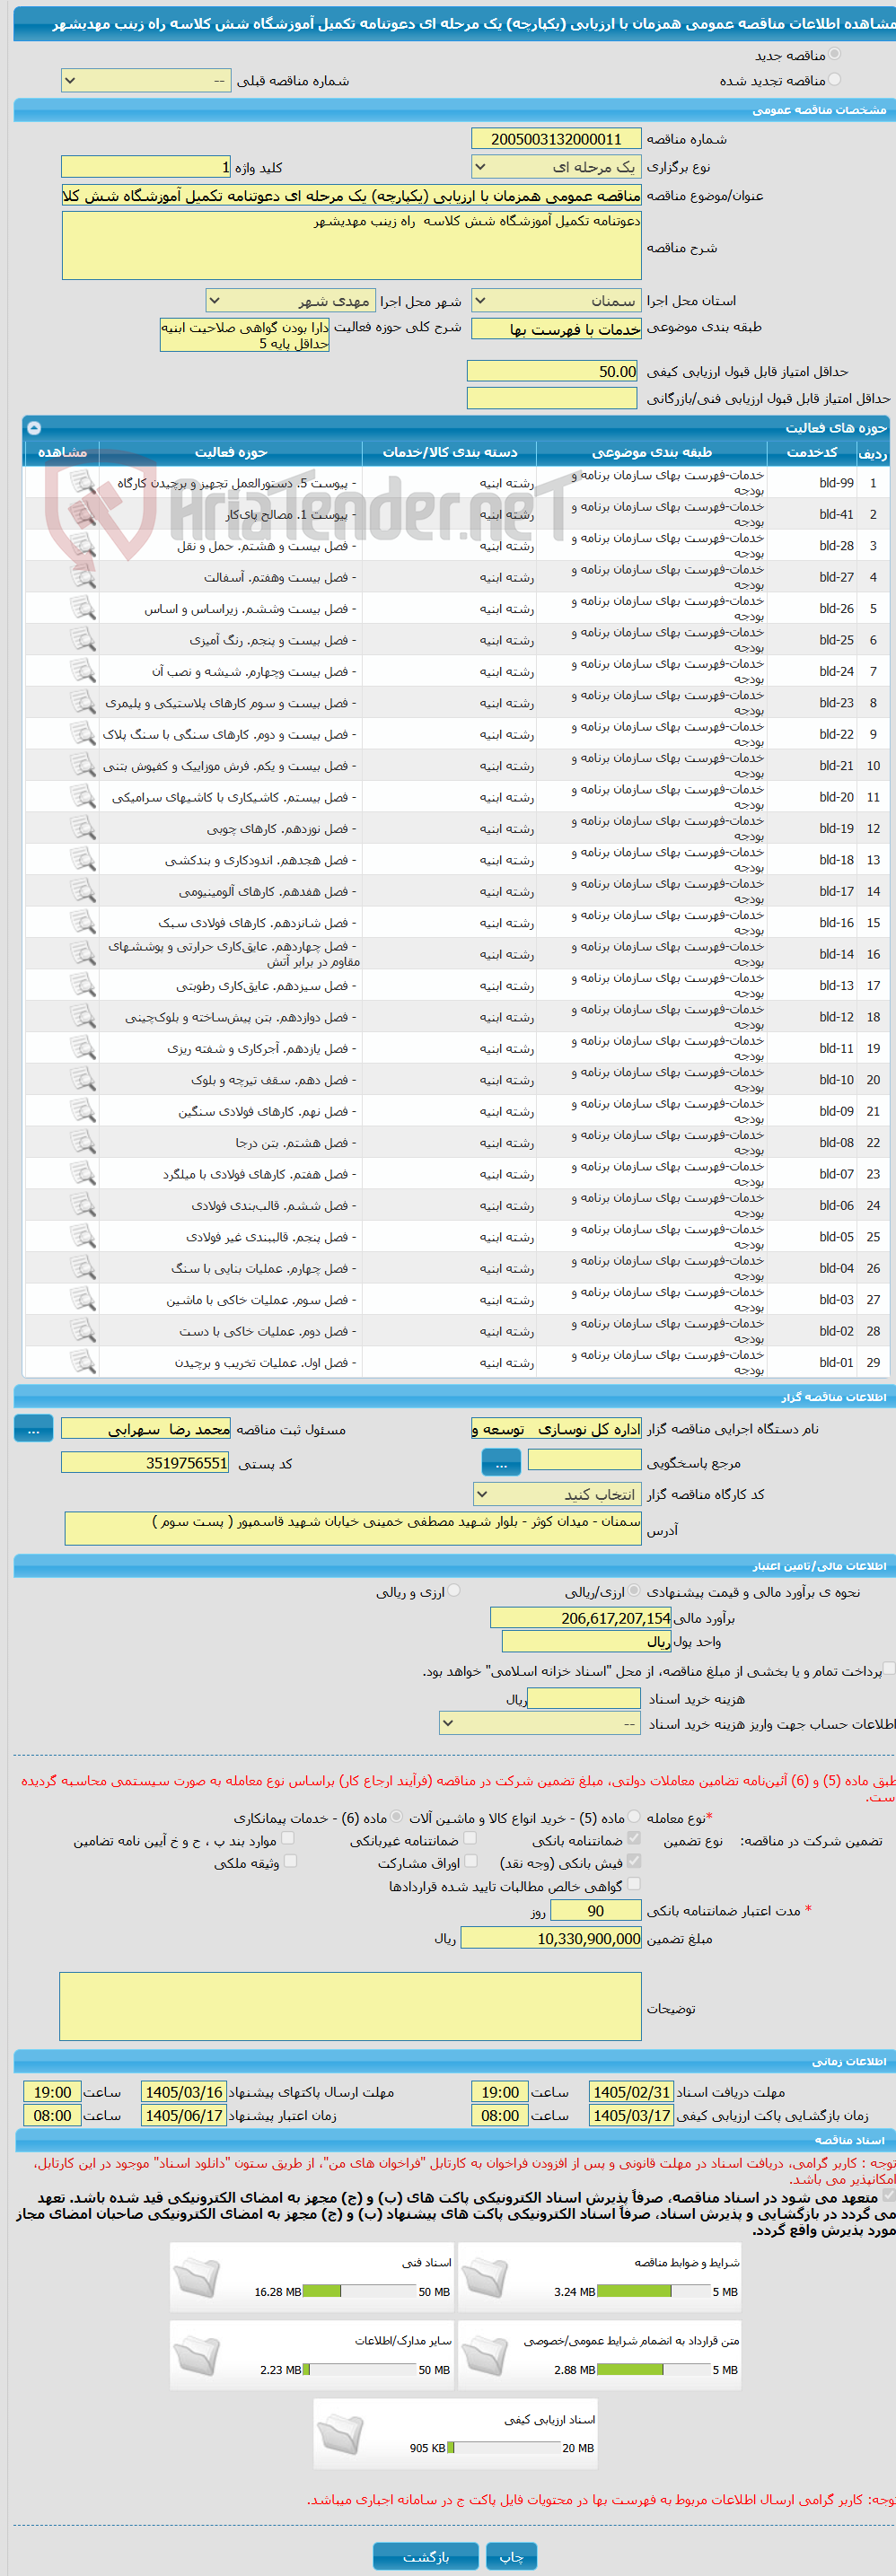The height and width of the screenshot is (2576, 896).
Task: Open view icon for row bld-23
Action: pyautogui.click(x=82, y=703)
